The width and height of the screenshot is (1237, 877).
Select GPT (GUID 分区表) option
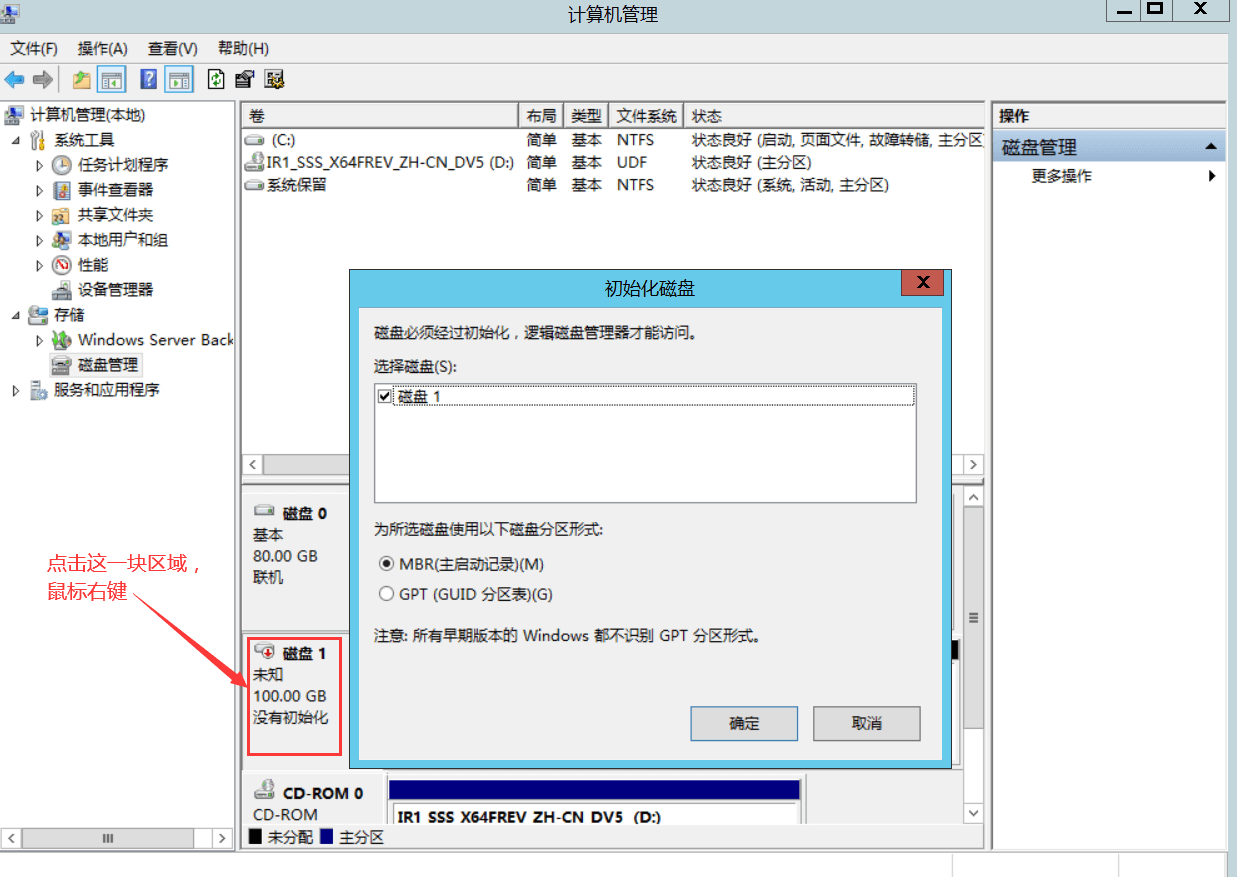(387, 594)
